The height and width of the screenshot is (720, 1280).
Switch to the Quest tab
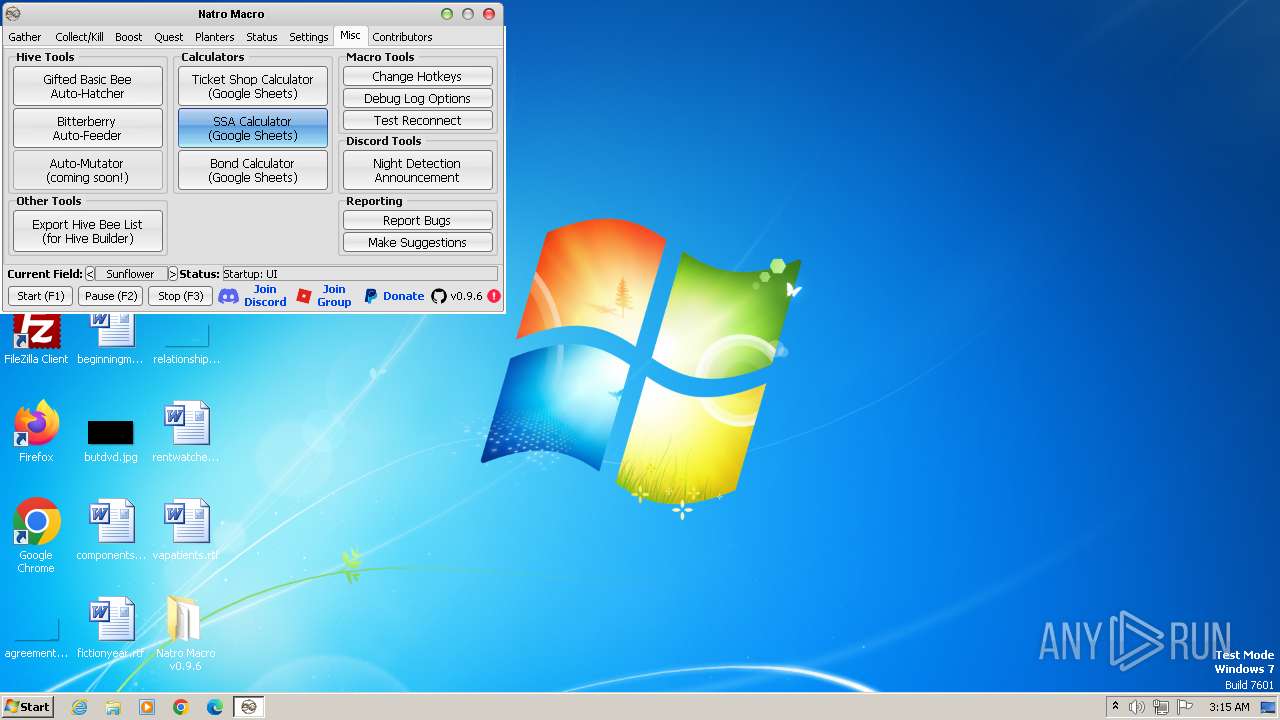click(169, 37)
